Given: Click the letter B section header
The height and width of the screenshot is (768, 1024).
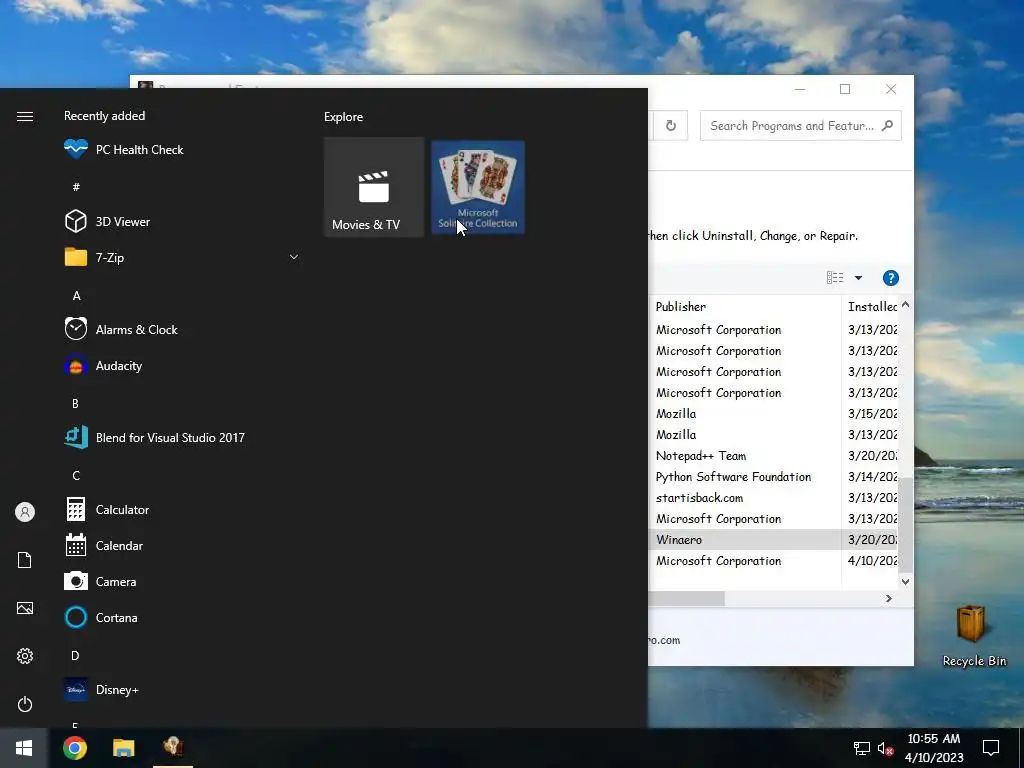Looking at the screenshot, I should point(76,404).
